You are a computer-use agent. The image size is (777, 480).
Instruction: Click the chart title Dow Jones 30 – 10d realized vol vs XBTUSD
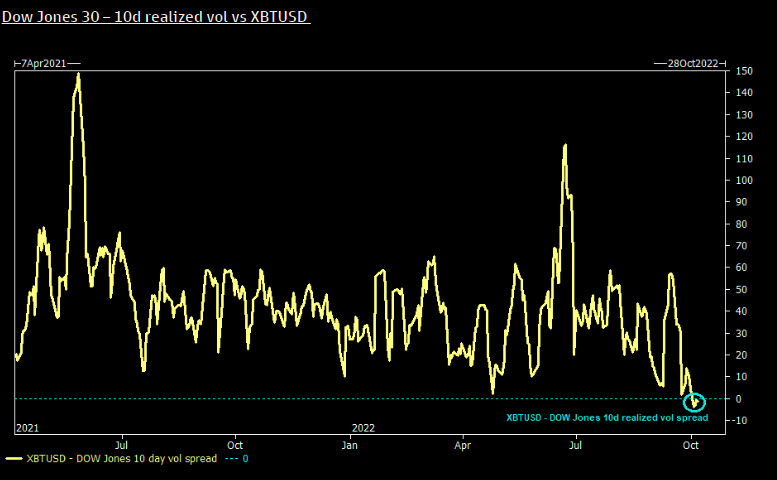[156, 16]
